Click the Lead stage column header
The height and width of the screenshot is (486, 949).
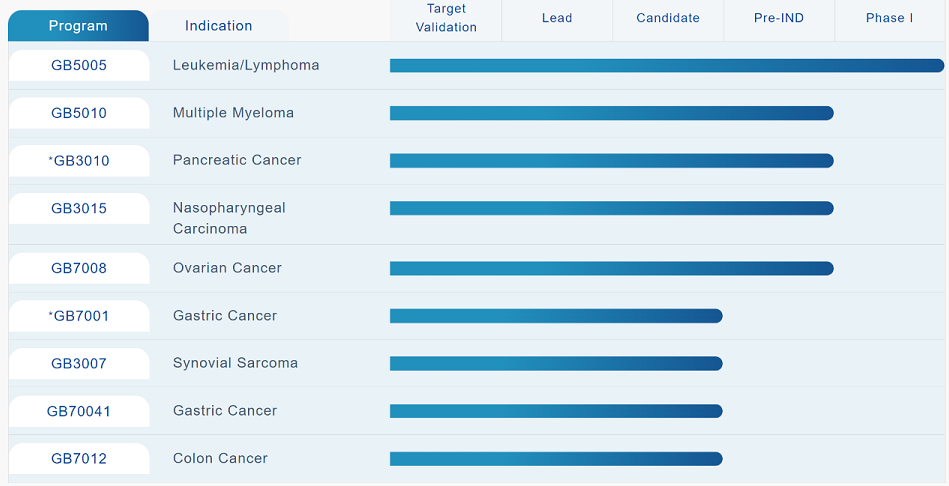[x=557, y=18]
